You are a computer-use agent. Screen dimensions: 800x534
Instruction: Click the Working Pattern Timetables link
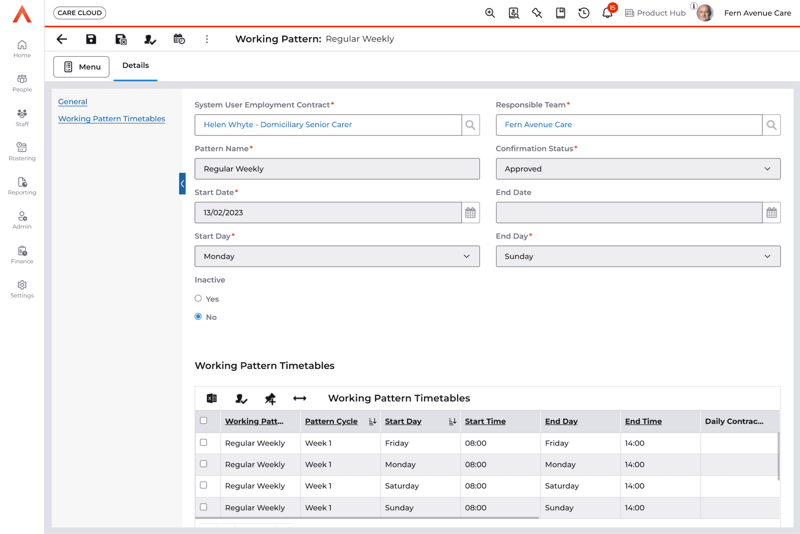pyautogui.click(x=111, y=119)
